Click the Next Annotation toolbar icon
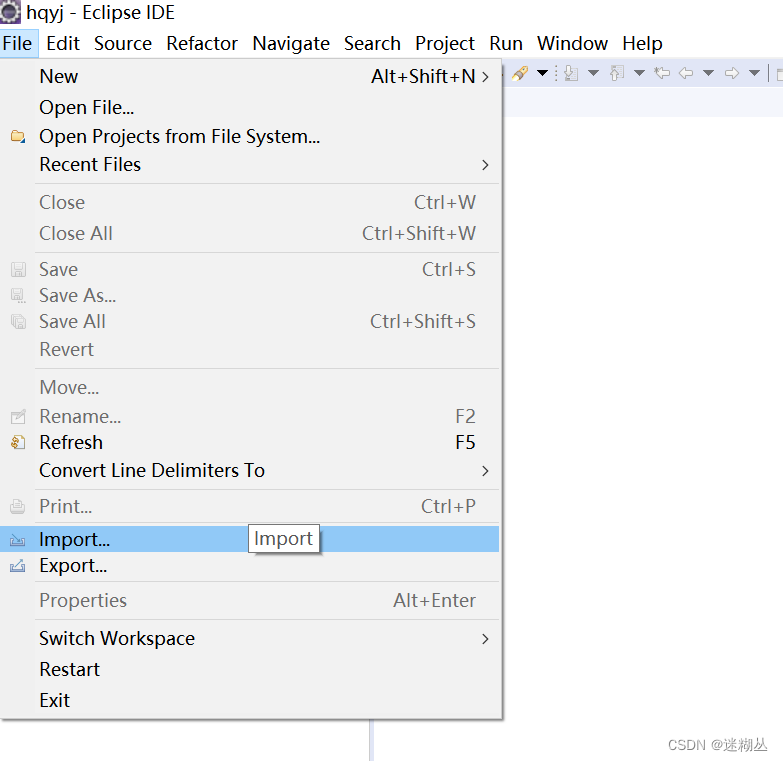Screen dimensions: 783x761 (x=571, y=74)
